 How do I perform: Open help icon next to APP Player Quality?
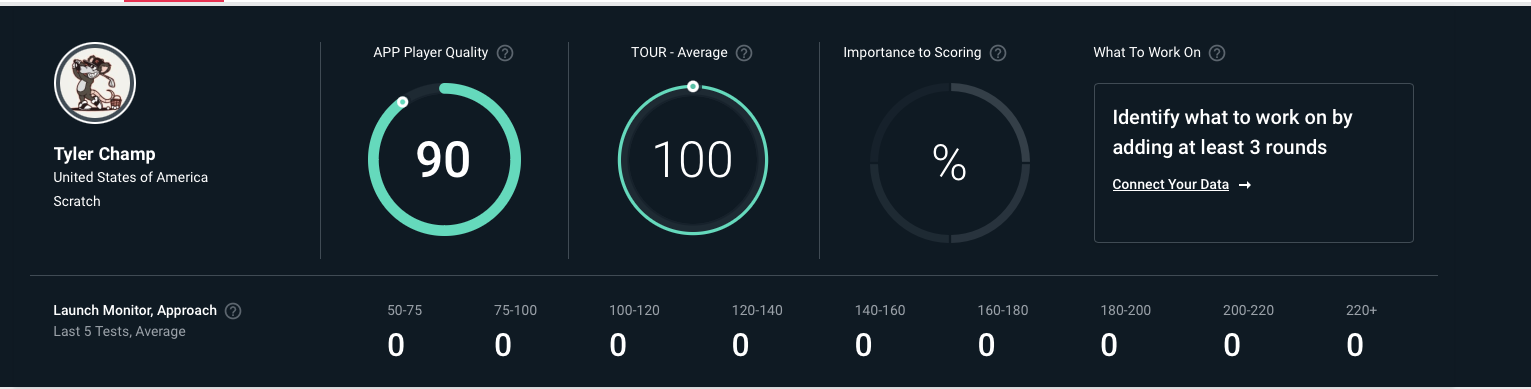505,53
